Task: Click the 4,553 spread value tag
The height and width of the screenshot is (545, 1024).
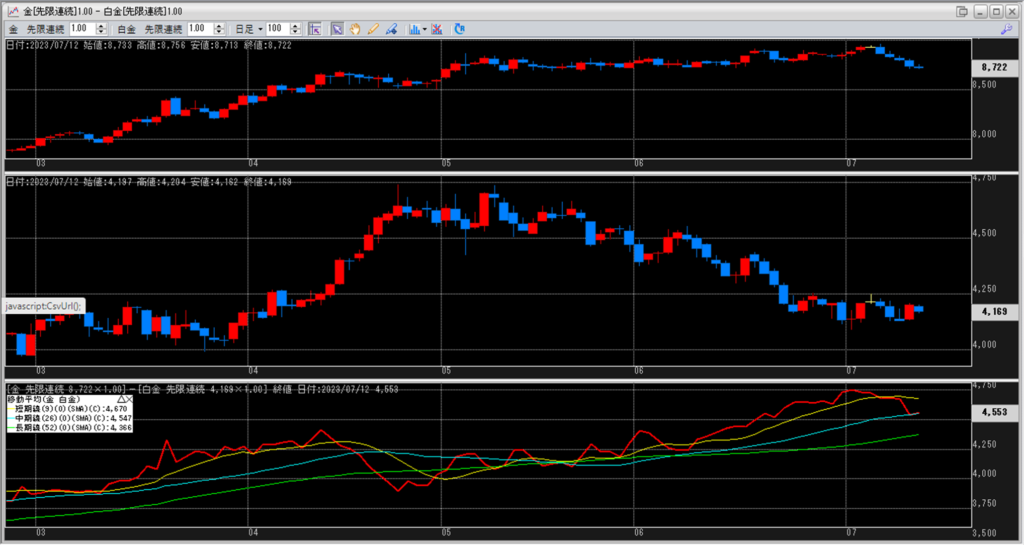Action: tap(994, 413)
